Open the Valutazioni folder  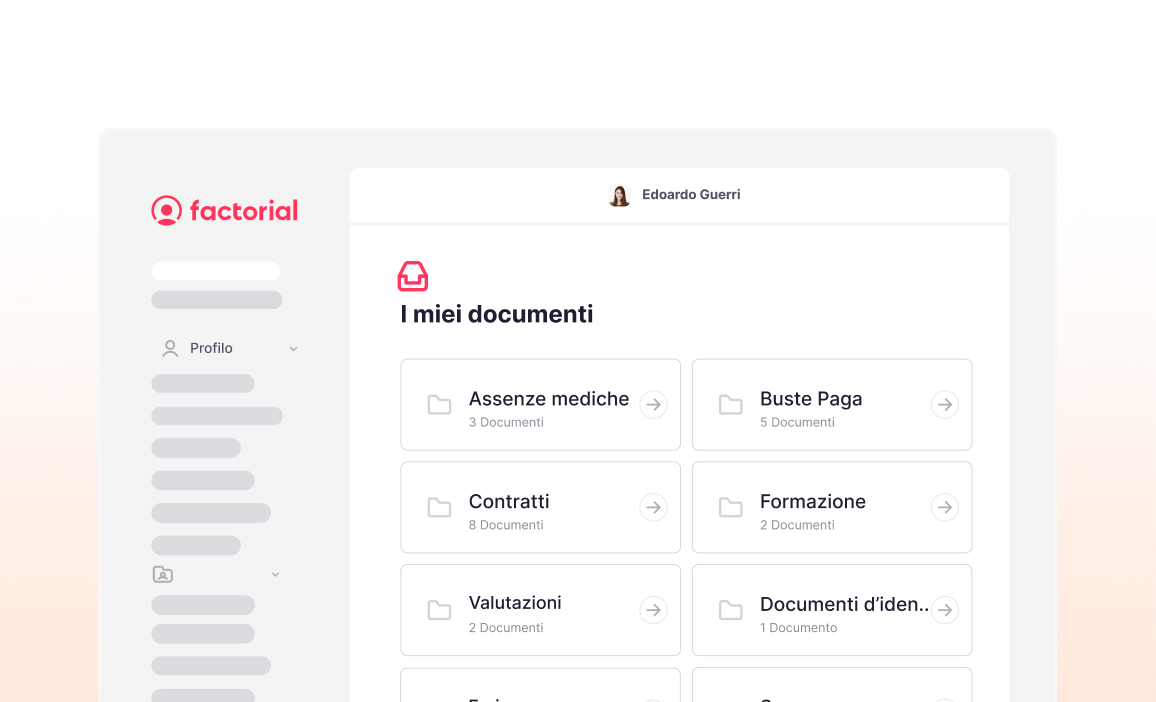pyautogui.click(x=540, y=610)
